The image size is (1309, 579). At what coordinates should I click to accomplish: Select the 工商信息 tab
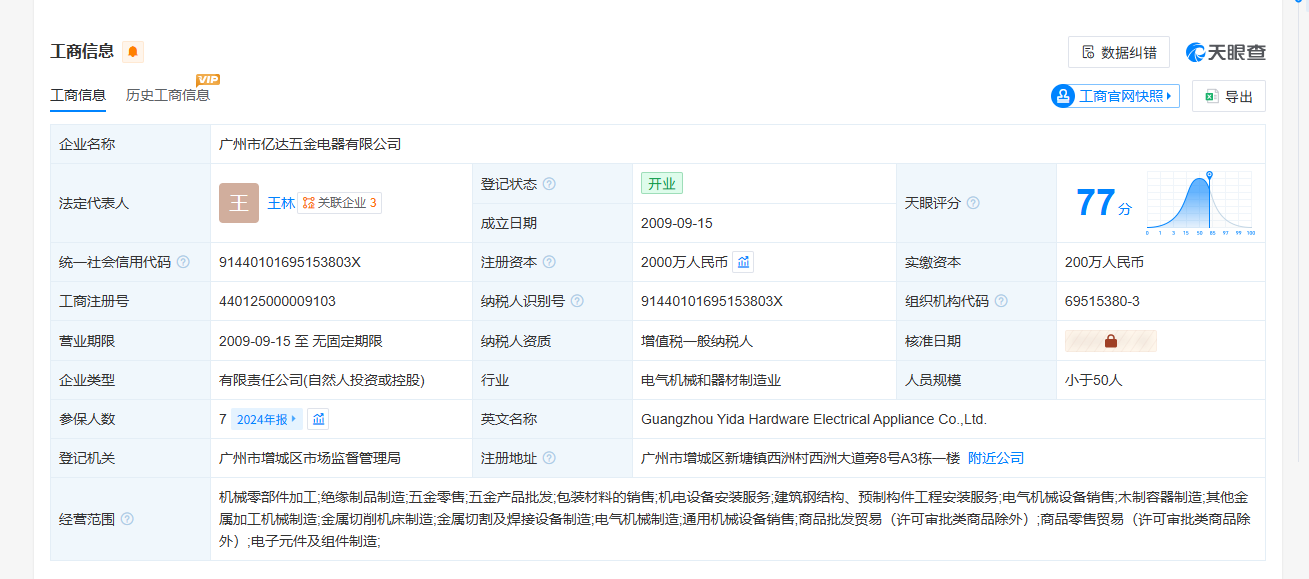pos(78,95)
